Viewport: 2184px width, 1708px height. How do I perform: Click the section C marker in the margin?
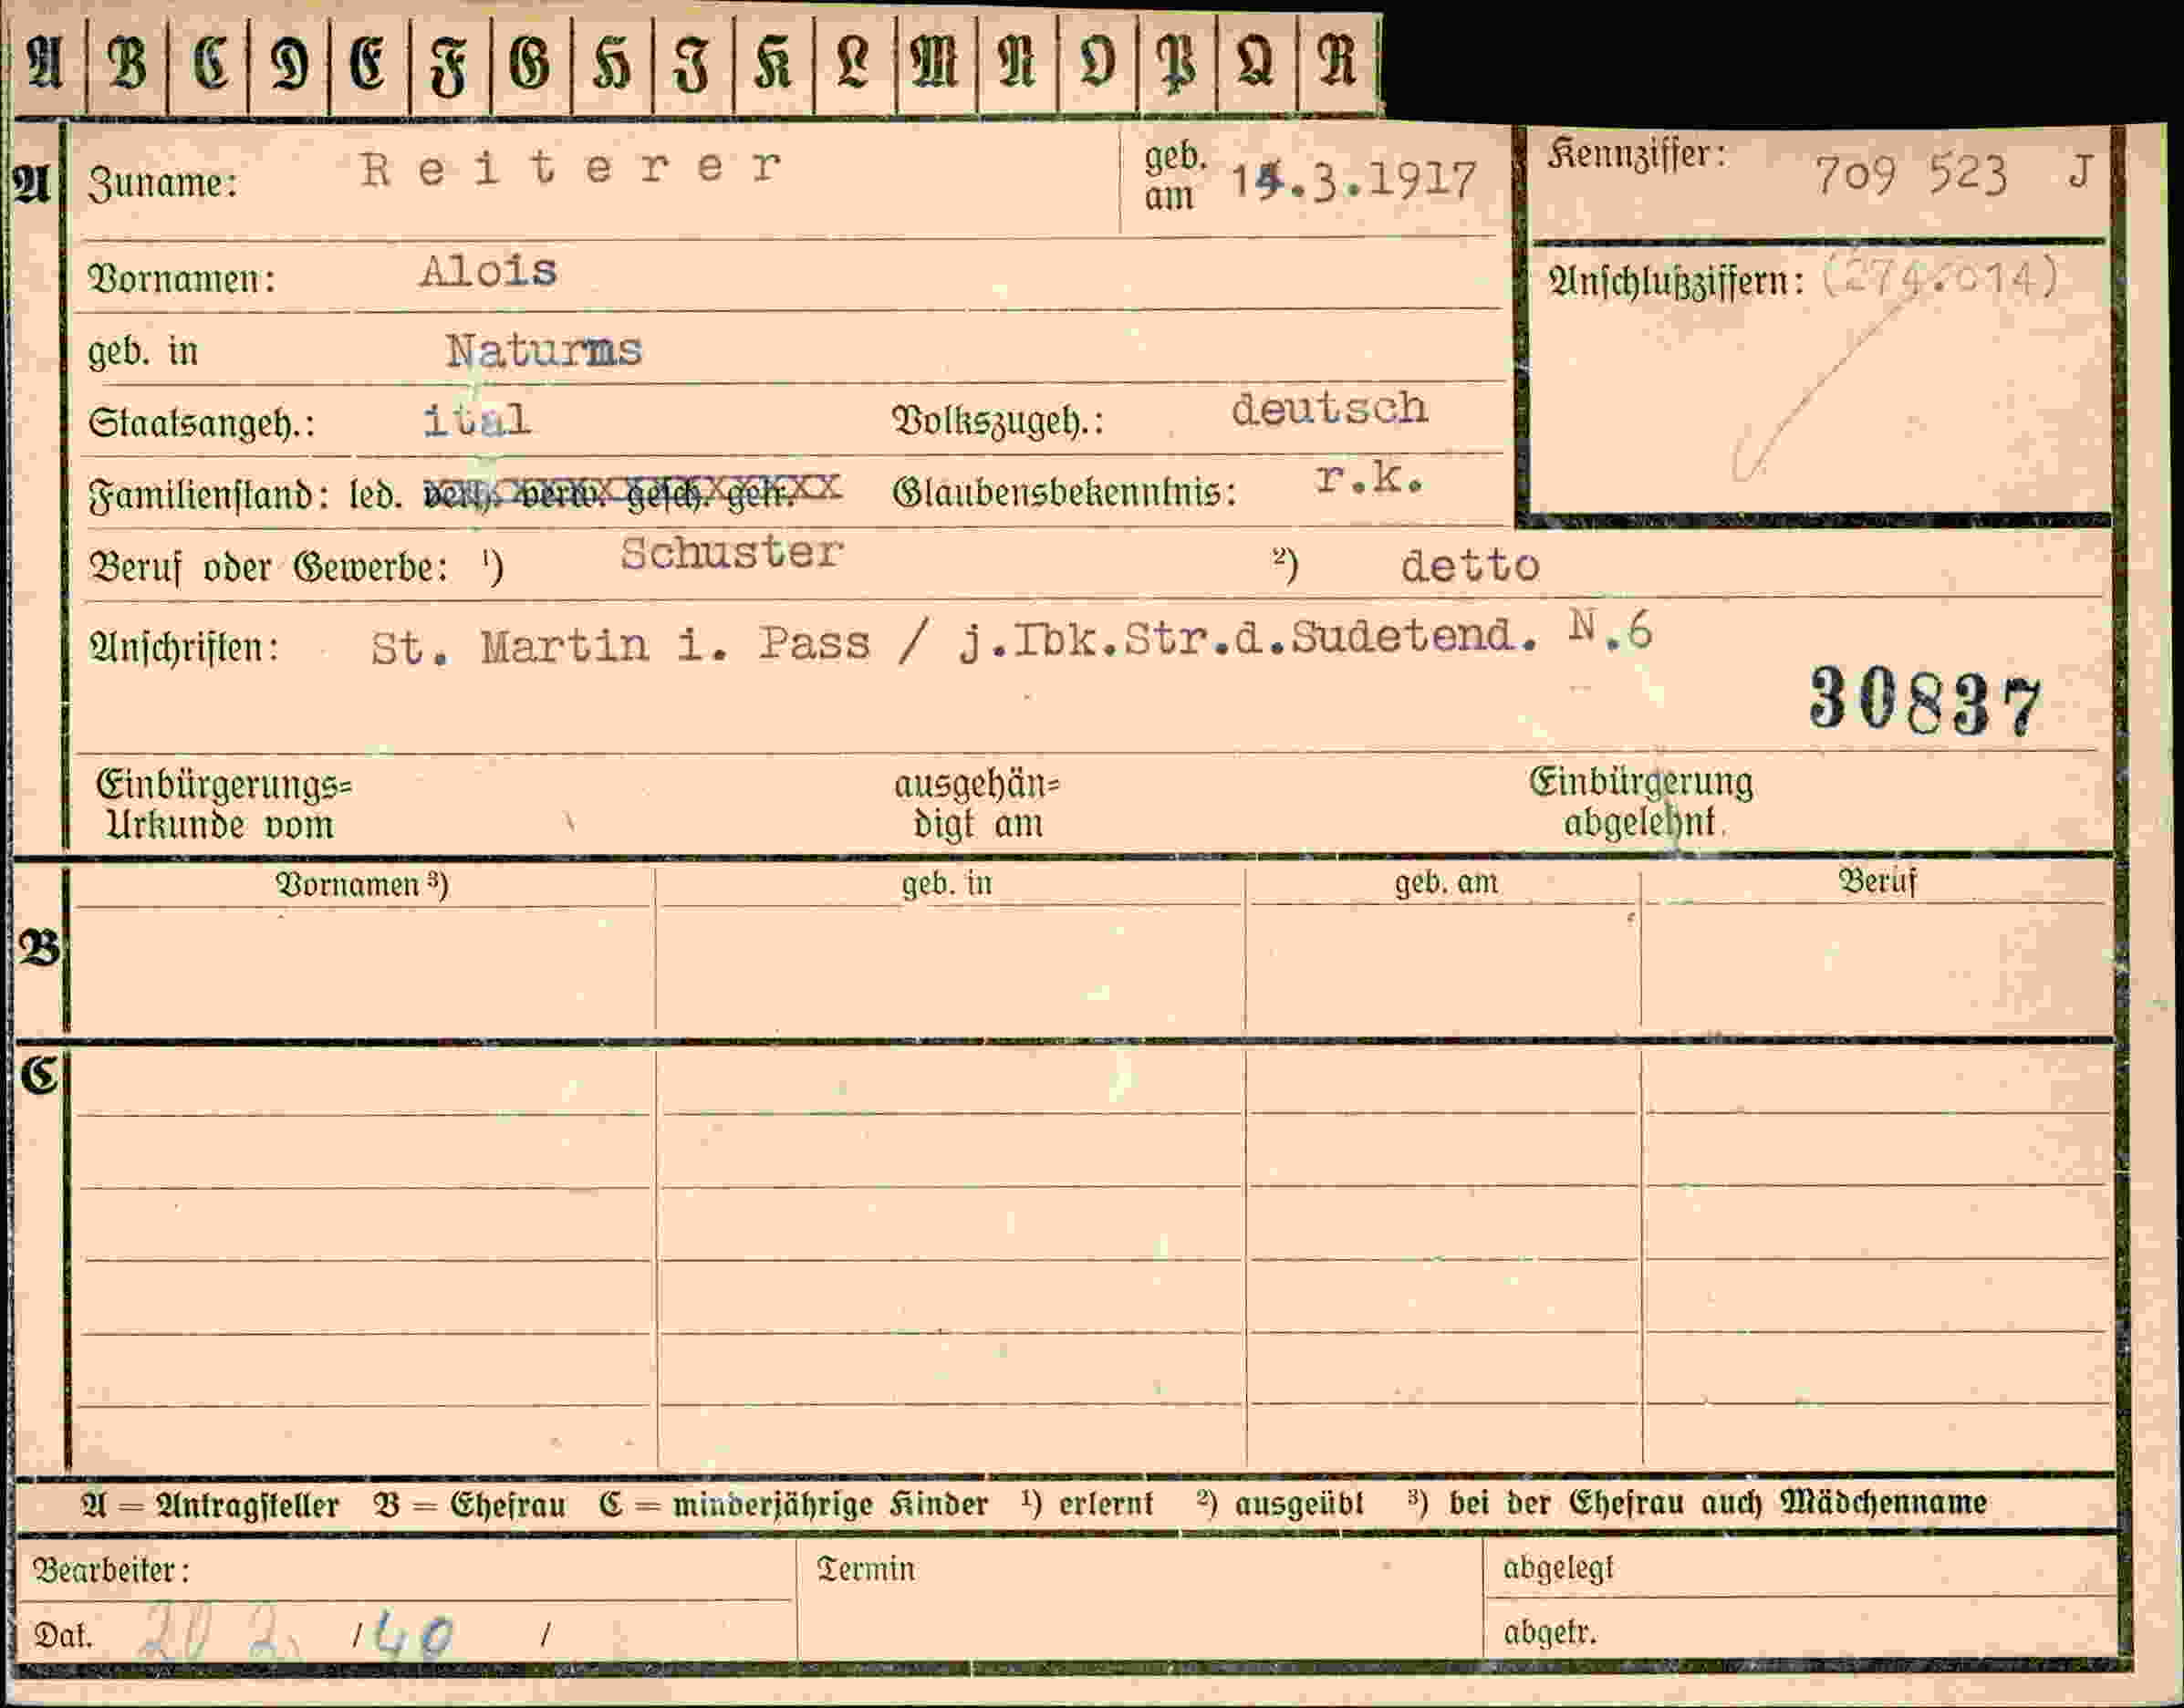[x=39, y=1075]
